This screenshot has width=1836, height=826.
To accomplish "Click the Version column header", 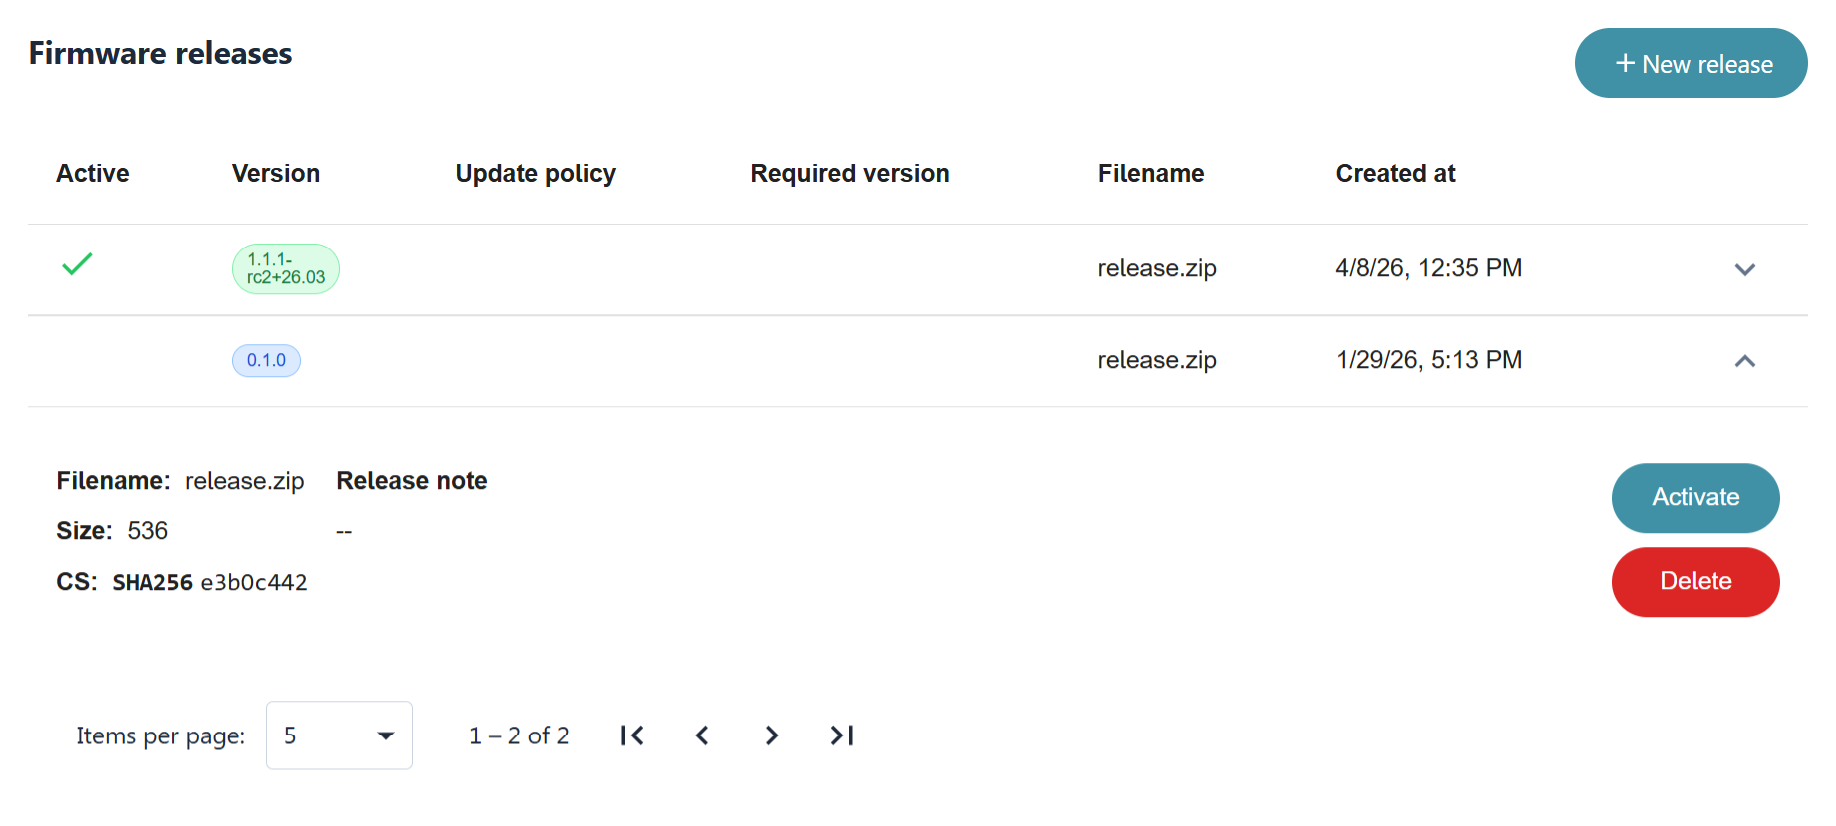I will click(276, 174).
